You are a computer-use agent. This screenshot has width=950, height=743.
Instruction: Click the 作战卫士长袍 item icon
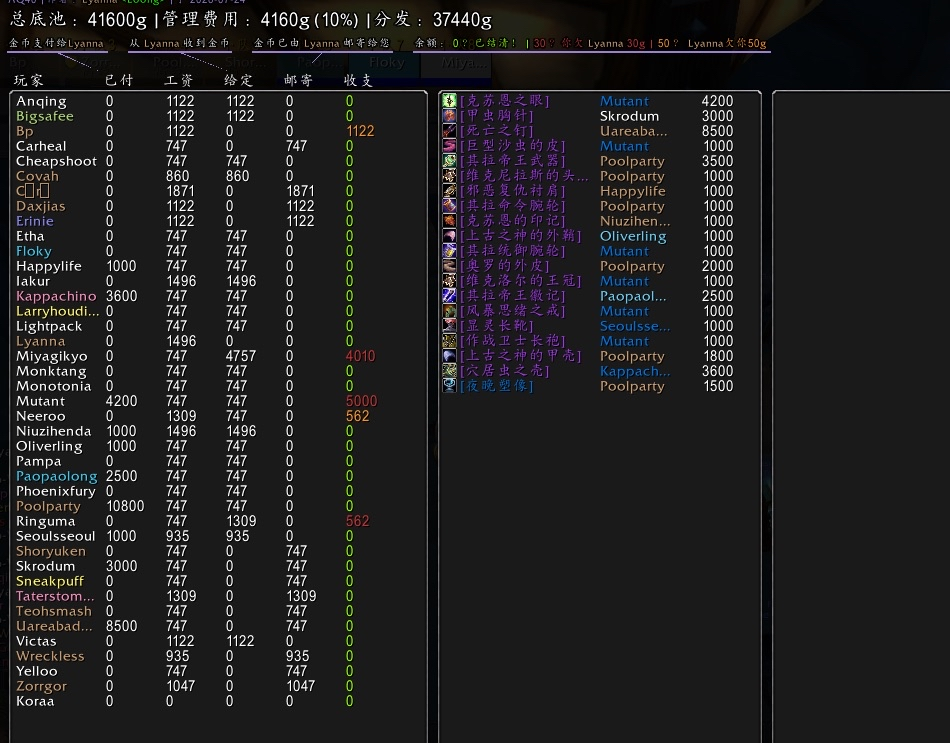click(x=449, y=341)
